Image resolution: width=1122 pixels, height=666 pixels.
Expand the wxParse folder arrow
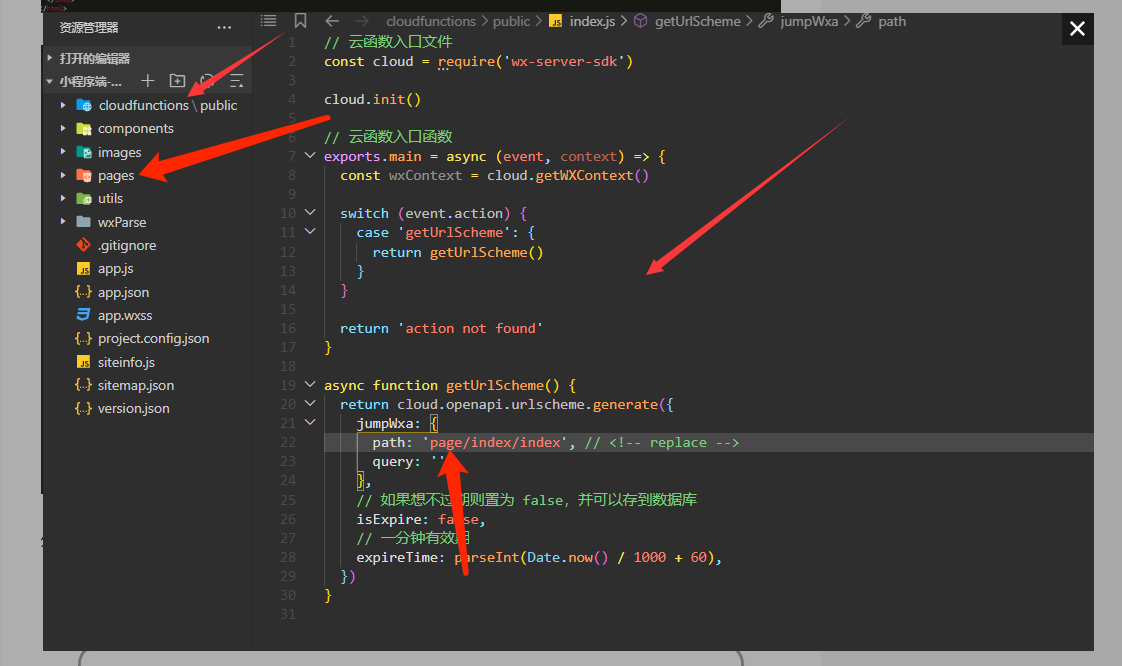[63, 222]
